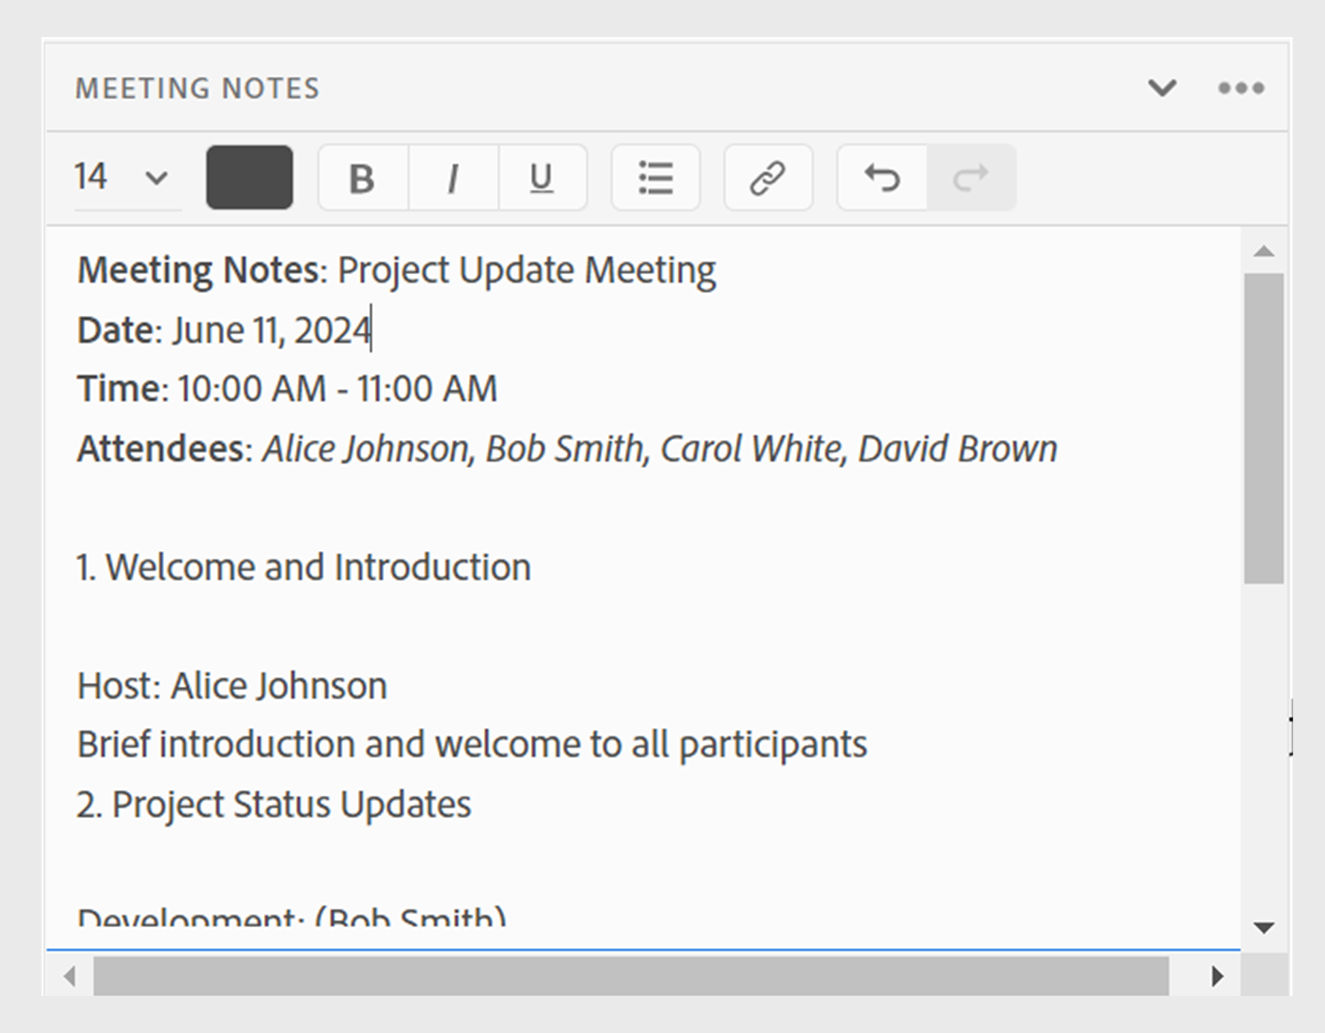This screenshot has height=1033, width=1325.
Task: Click the '10:00 AM - 11:00 AM' time text
Action: coord(337,389)
